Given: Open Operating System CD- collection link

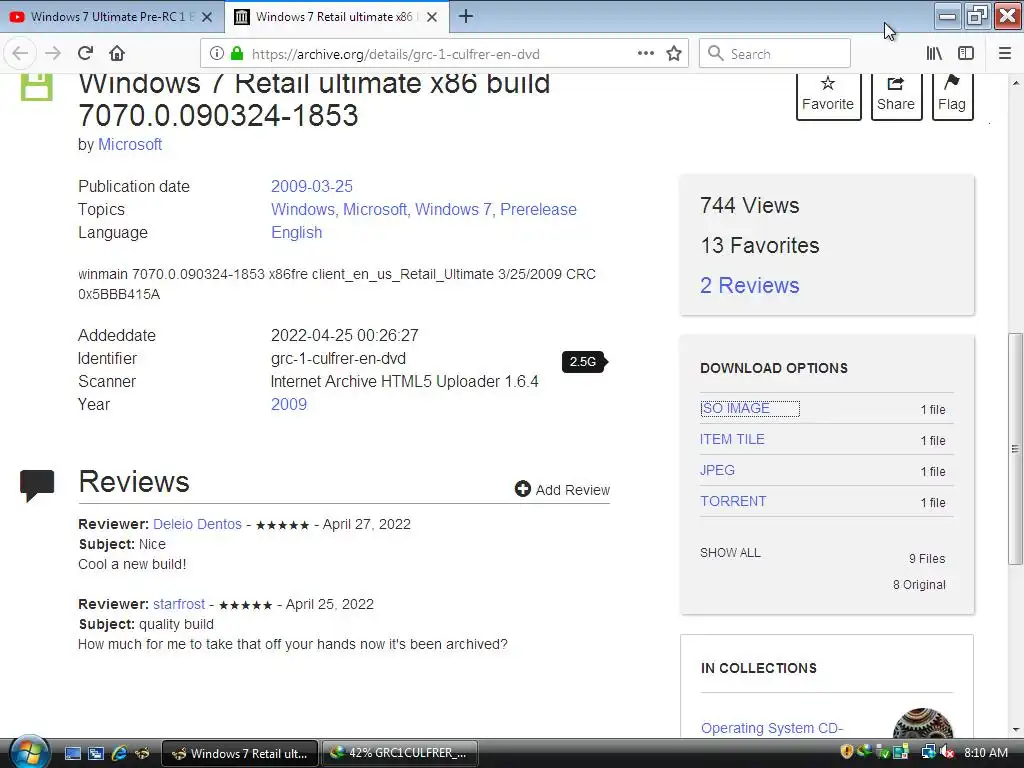Looking at the screenshot, I should (x=772, y=728).
